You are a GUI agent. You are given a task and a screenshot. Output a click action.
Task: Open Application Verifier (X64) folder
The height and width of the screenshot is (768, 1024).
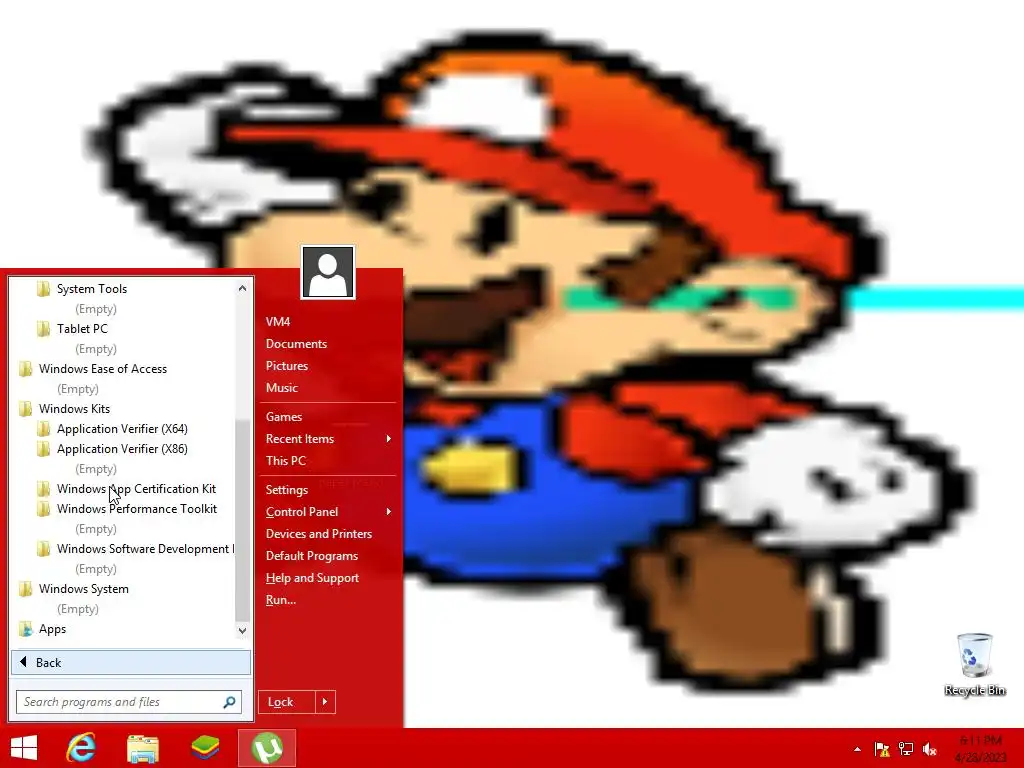[x=122, y=428]
